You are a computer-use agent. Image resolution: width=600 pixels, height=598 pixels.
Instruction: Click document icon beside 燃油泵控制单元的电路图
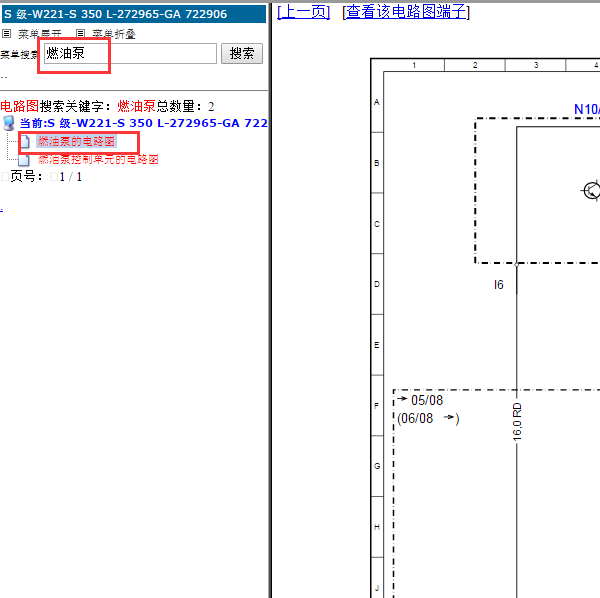(24, 160)
